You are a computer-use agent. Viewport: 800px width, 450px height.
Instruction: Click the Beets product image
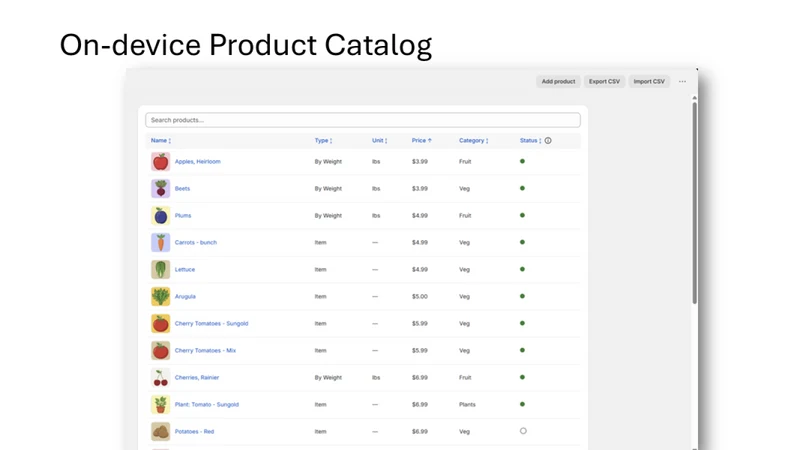pyautogui.click(x=160, y=189)
